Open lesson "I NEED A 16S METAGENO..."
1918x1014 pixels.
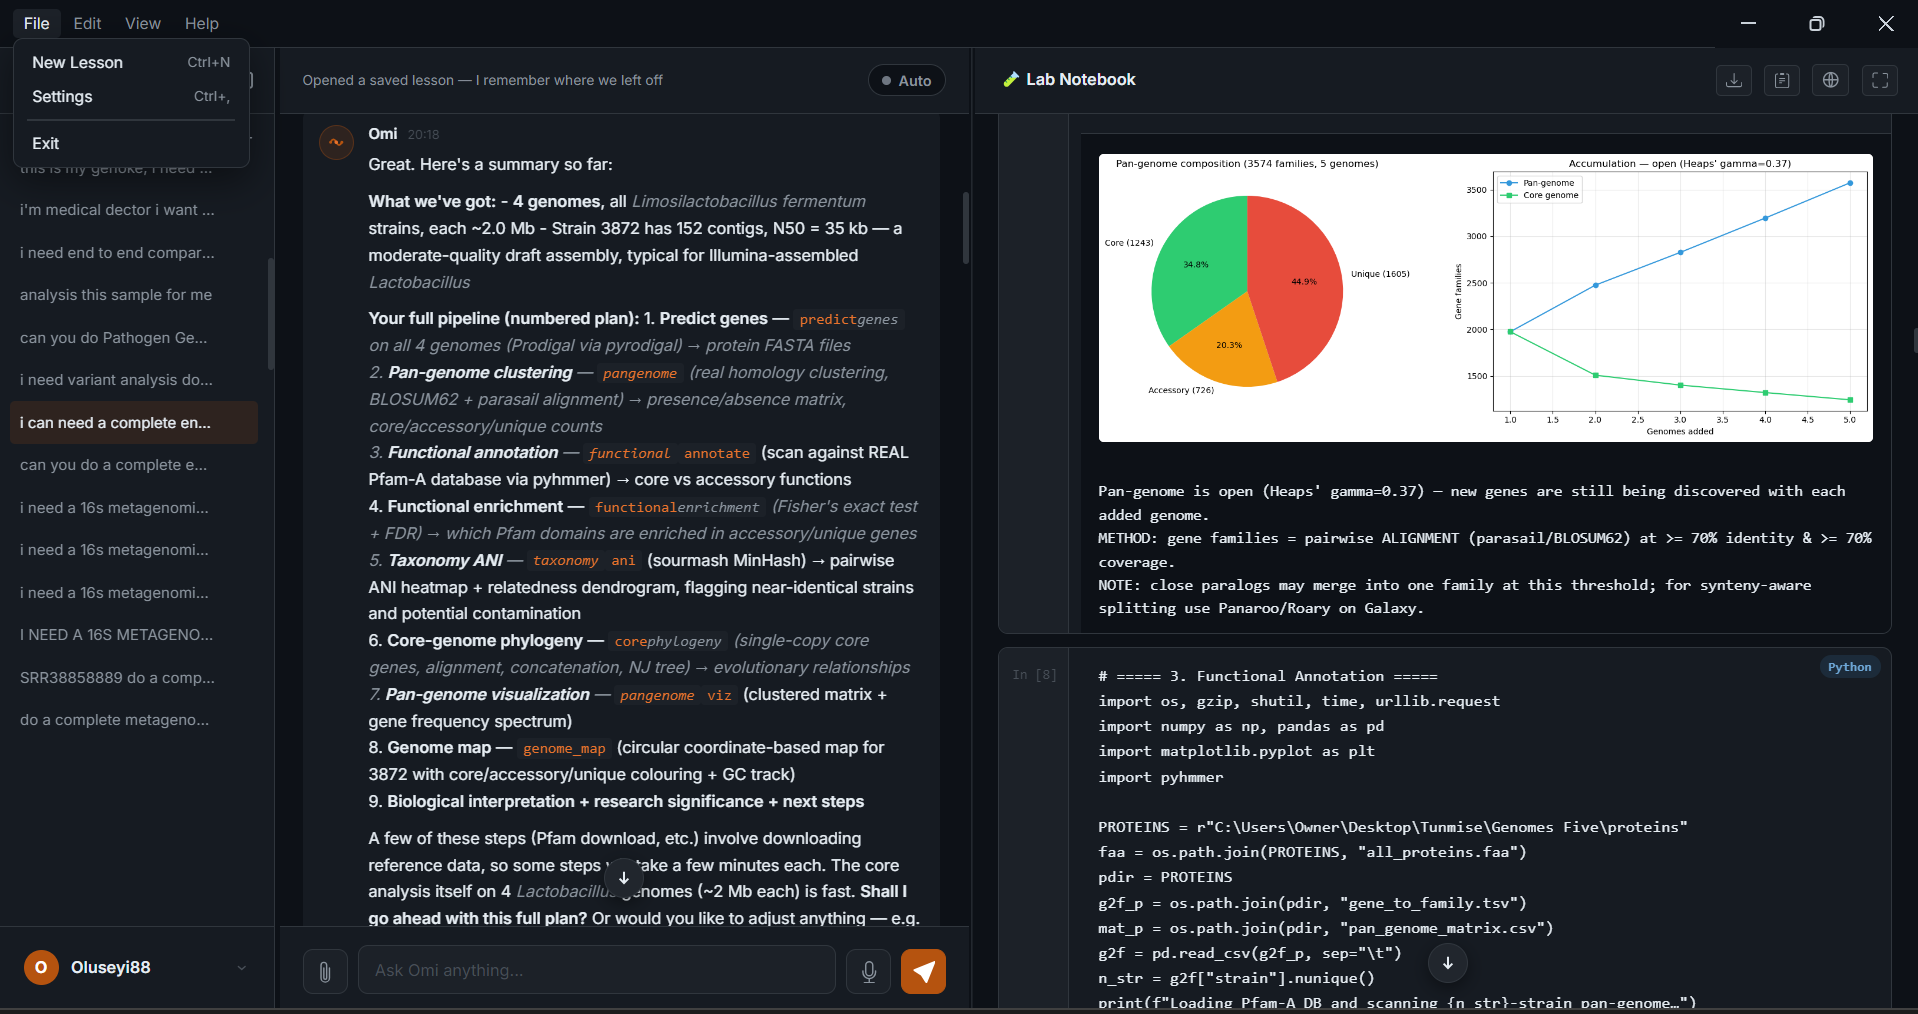click(134, 635)
